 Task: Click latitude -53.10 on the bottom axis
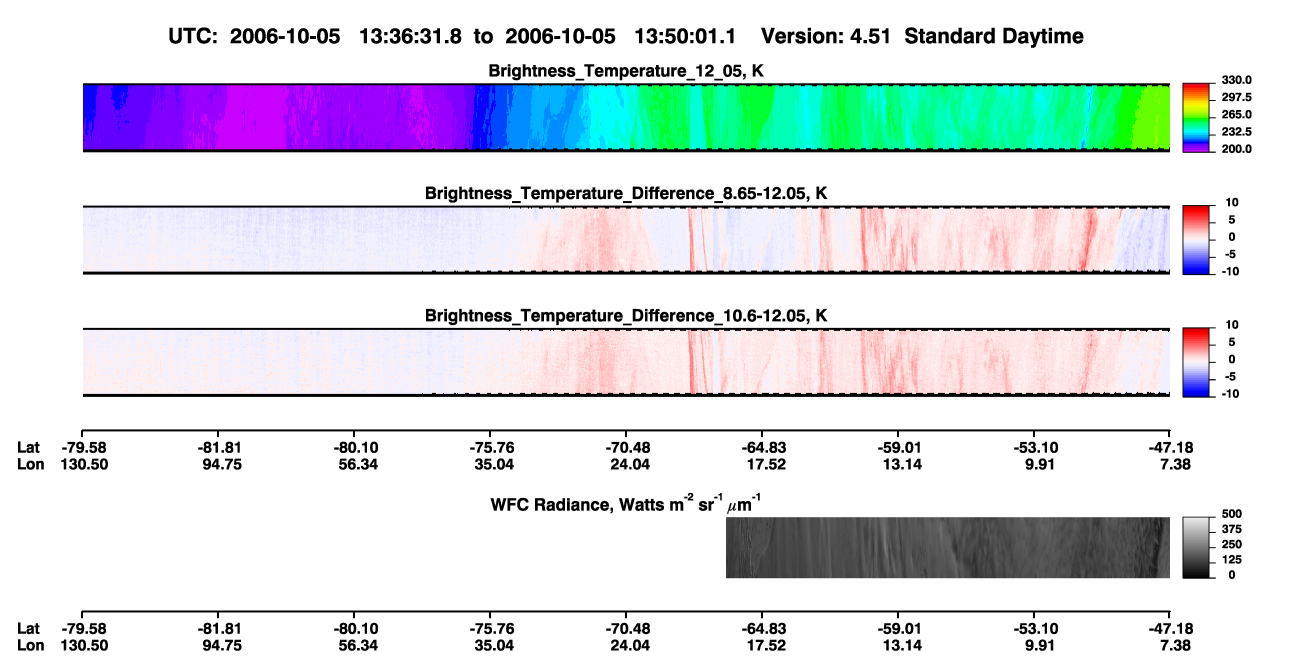tap(1034, 628)
